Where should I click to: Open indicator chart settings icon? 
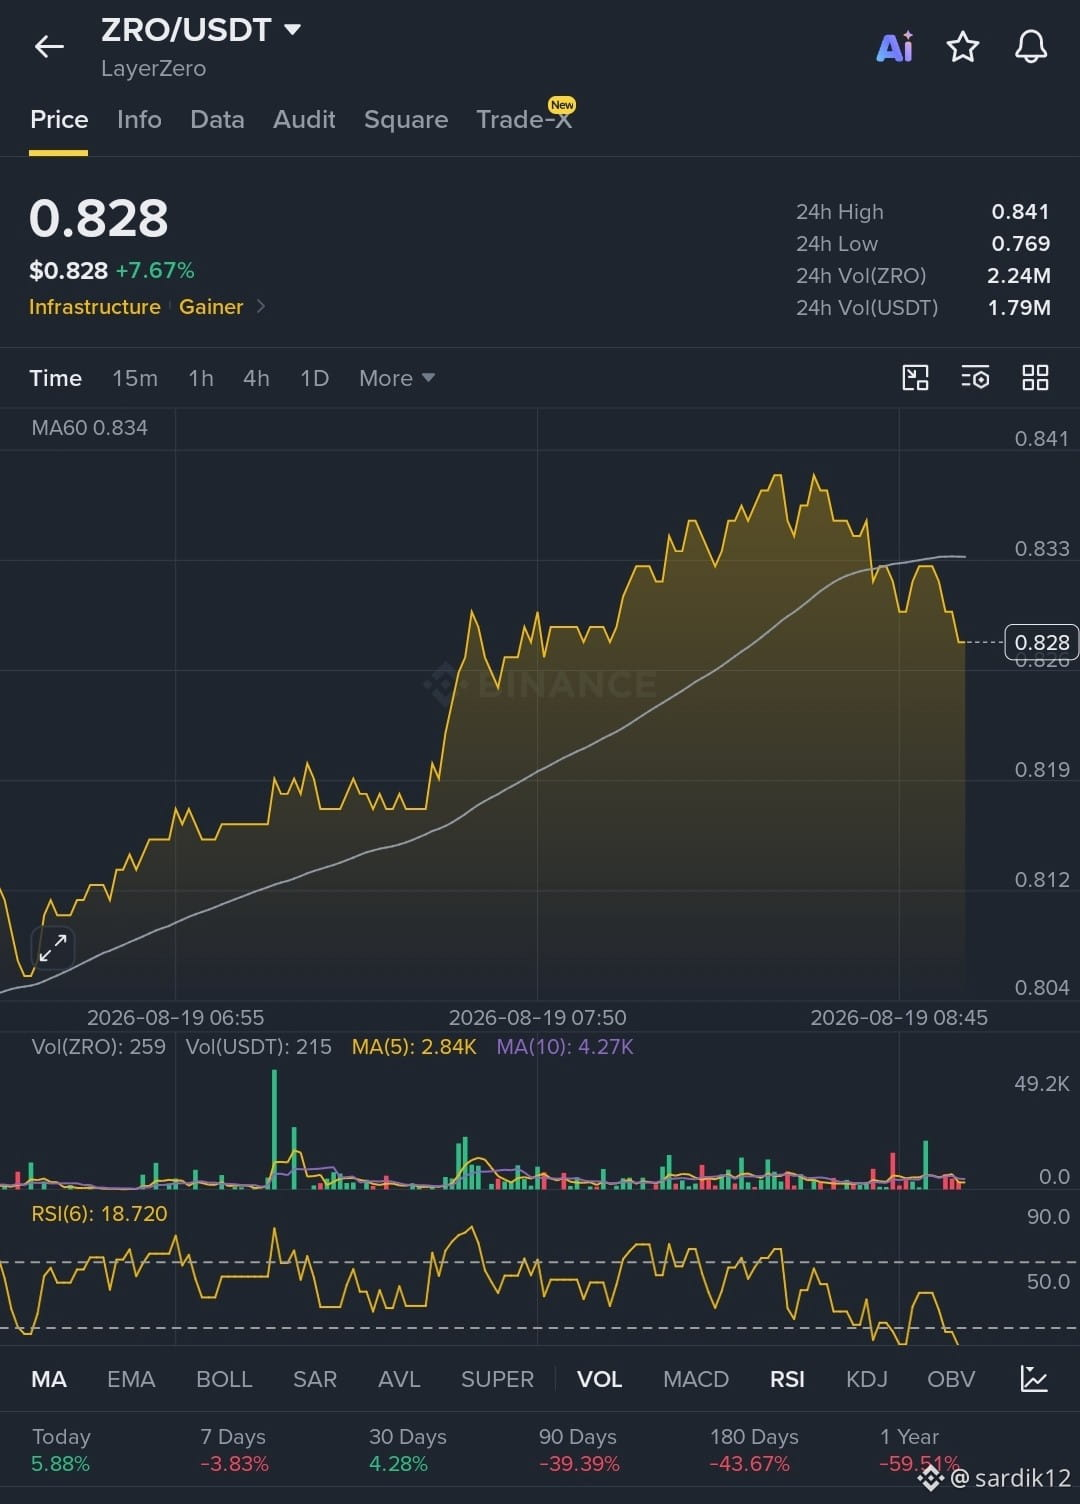click(1034, 1378)
